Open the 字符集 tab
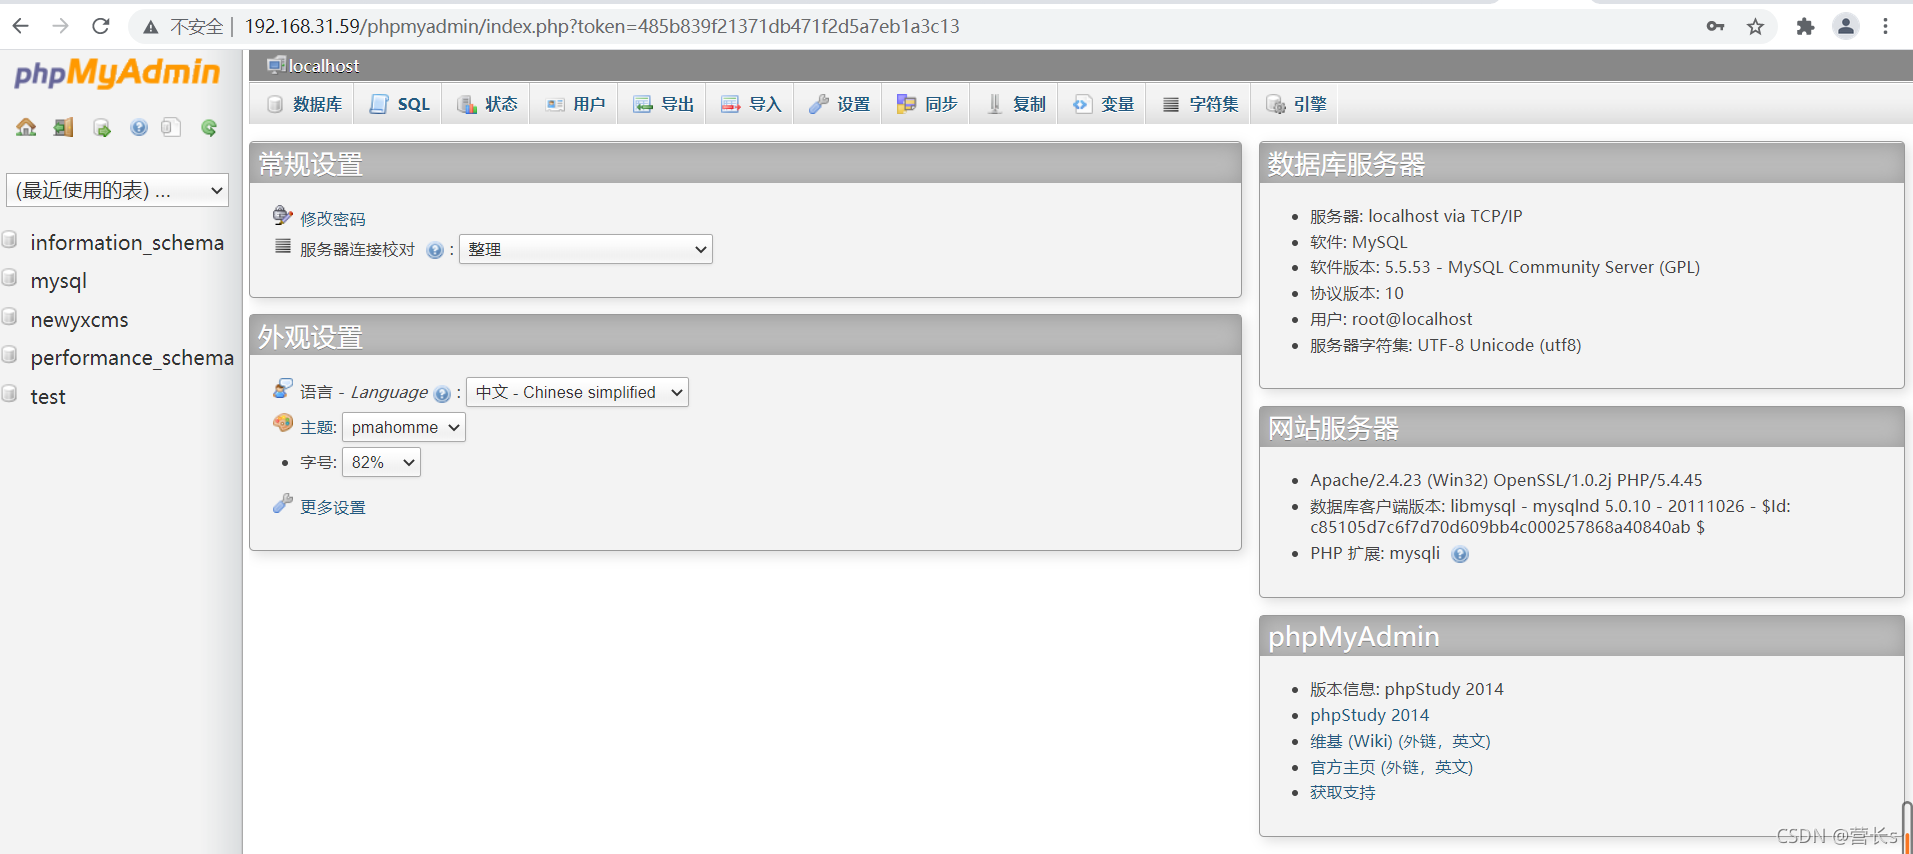This screenshot has width=1913, height=854. (1200, 104)
